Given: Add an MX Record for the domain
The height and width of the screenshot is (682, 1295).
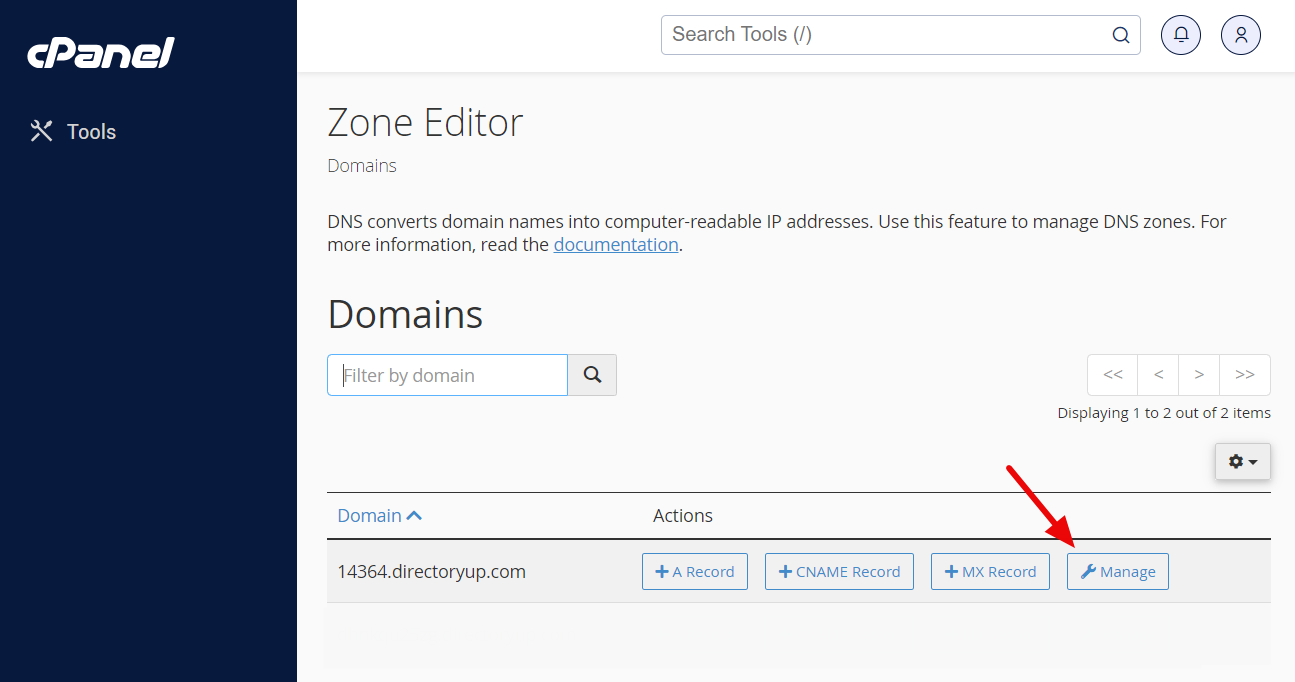Looking at the screenshot, I should (990, 572).
